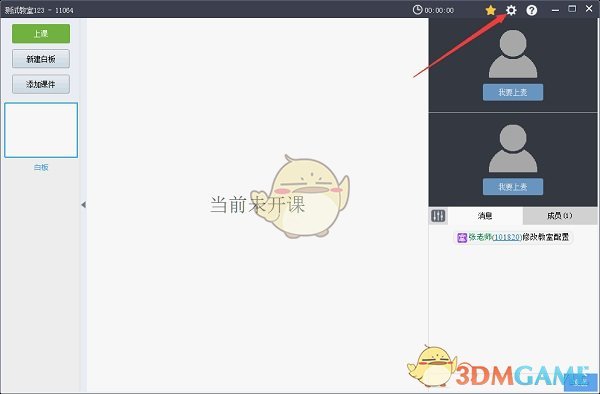The height and width of the screenshot is (394, 600).
Task: Click the yellow star favorite icon
Action: pyautogui.click(x=491, y=10)
